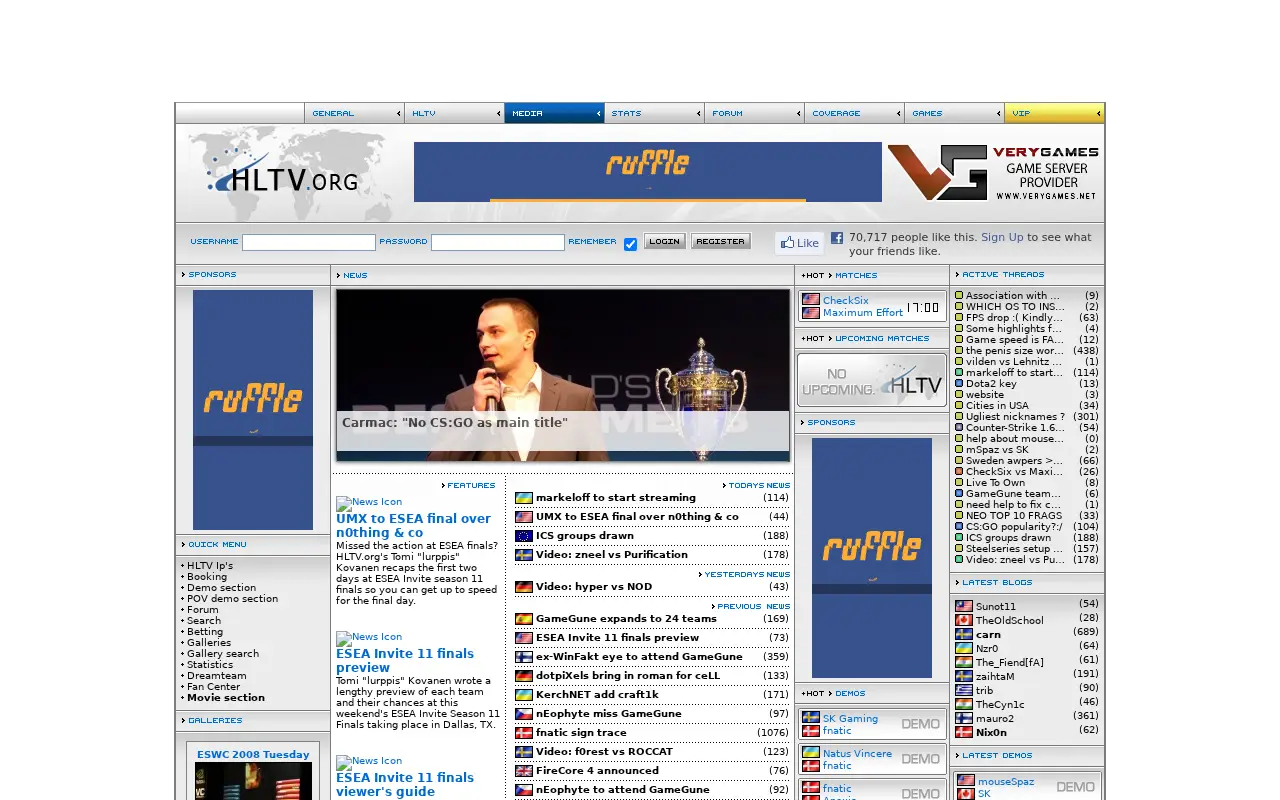This screenshot has width=1280, height=800.
Task: Focus the Username input field
Action: (309, 242)
